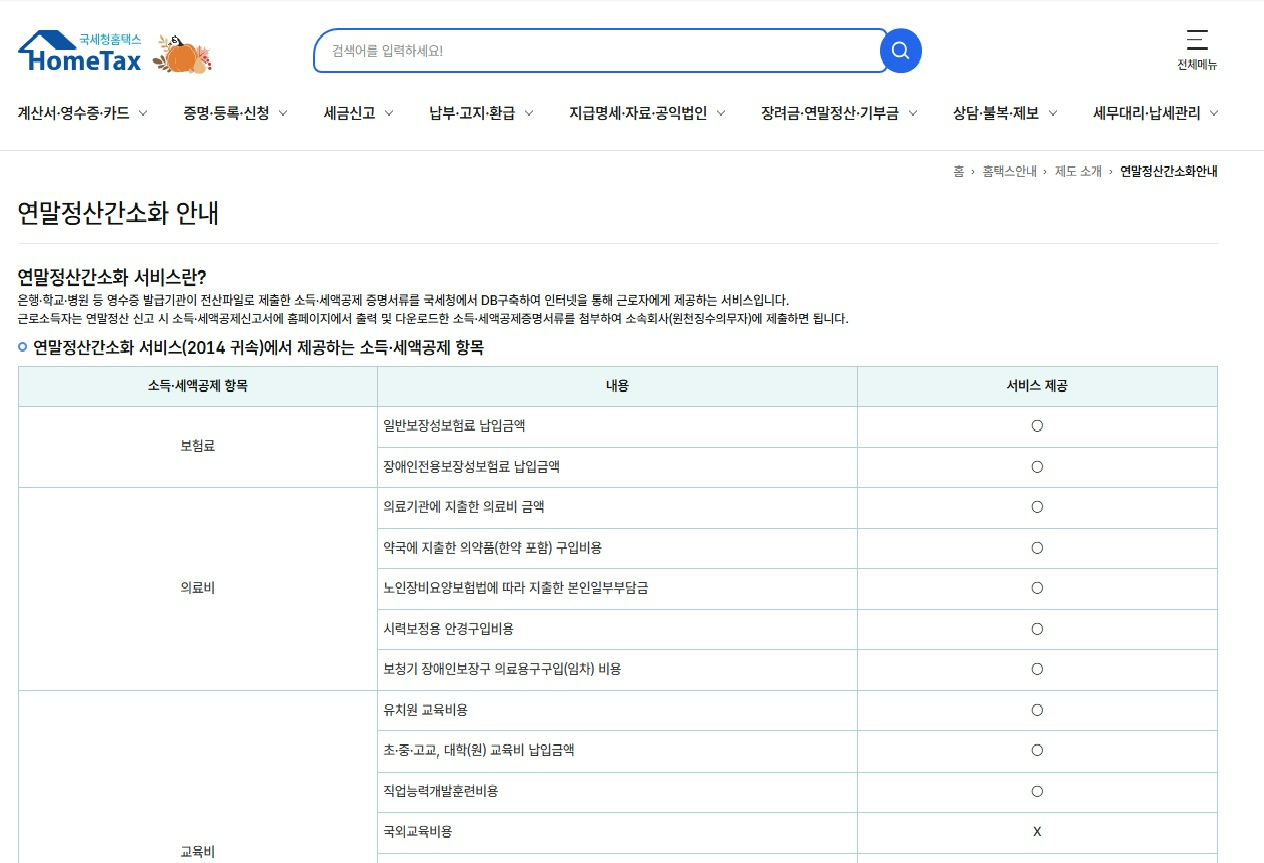Select the circle mark for 일반보장성보험료 납입금액
Viewport: 1264px width, 863px height.
pos(1037,426)
